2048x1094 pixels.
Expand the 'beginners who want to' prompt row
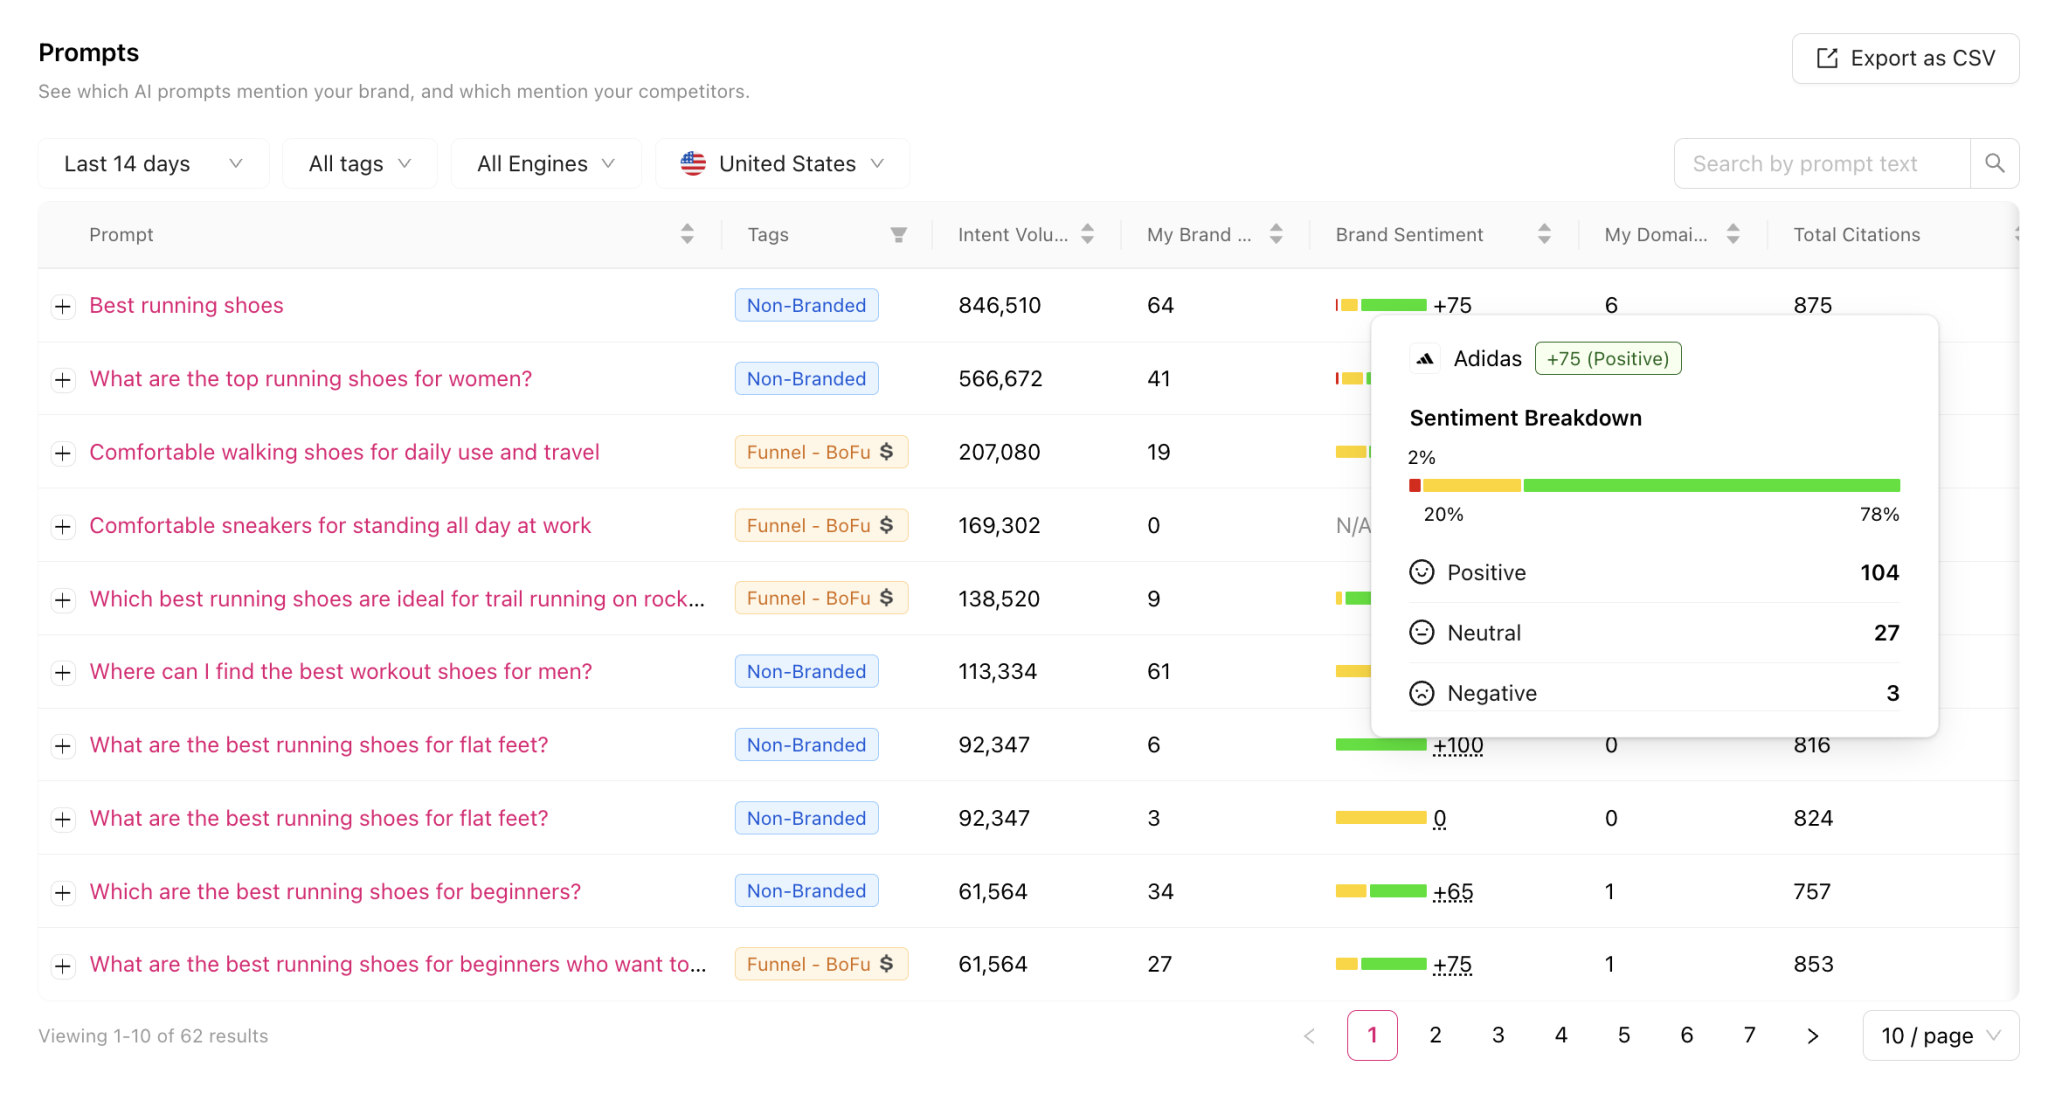point(63,965)
